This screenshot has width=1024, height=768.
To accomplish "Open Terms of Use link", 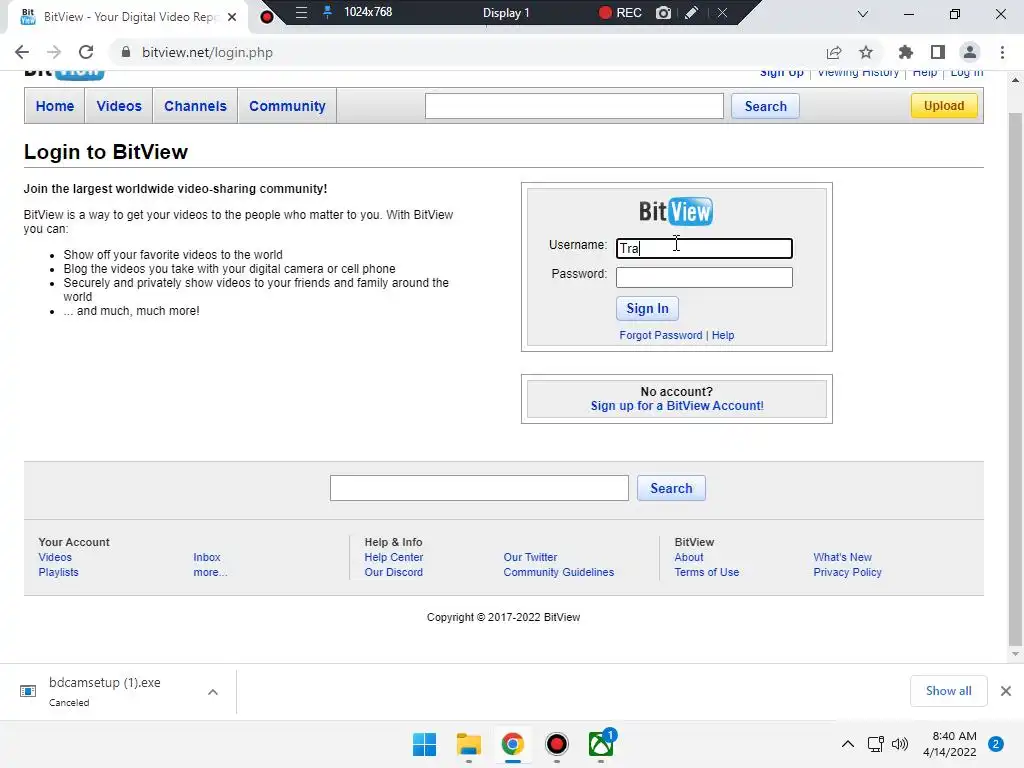I will coord(707,572).
